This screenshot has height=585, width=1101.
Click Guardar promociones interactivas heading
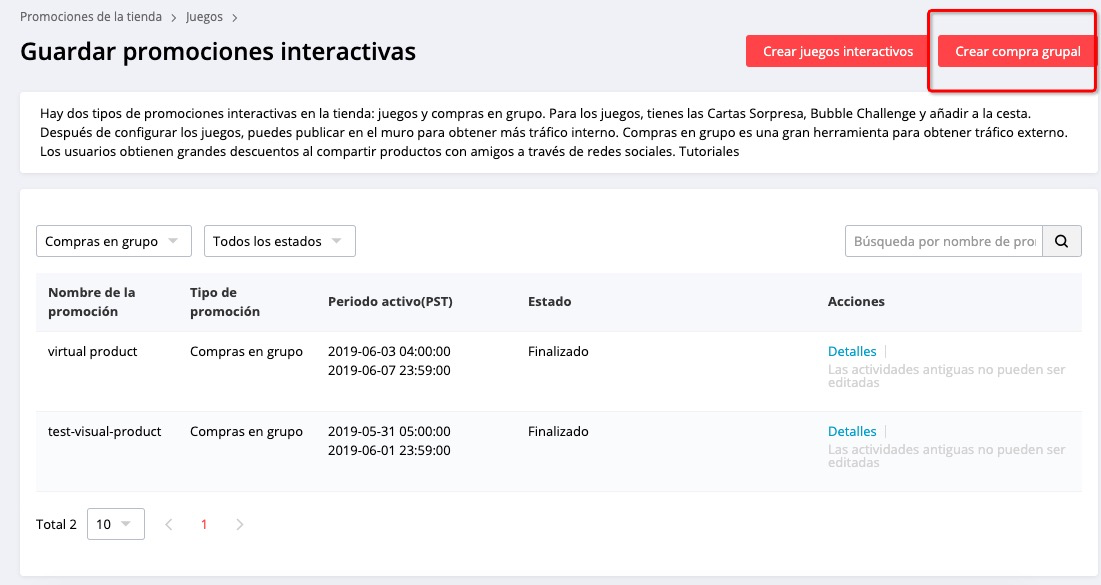(218, 51)
